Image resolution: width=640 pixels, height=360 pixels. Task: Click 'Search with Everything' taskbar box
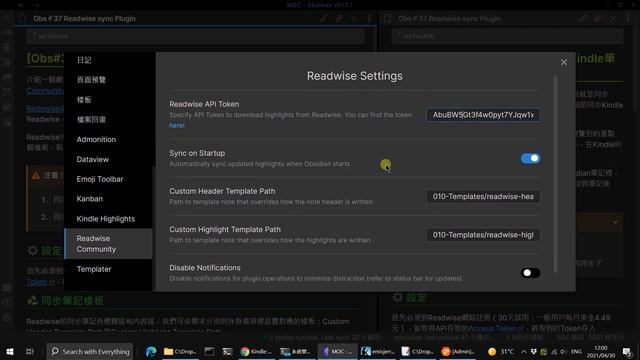tap(91, 351)
